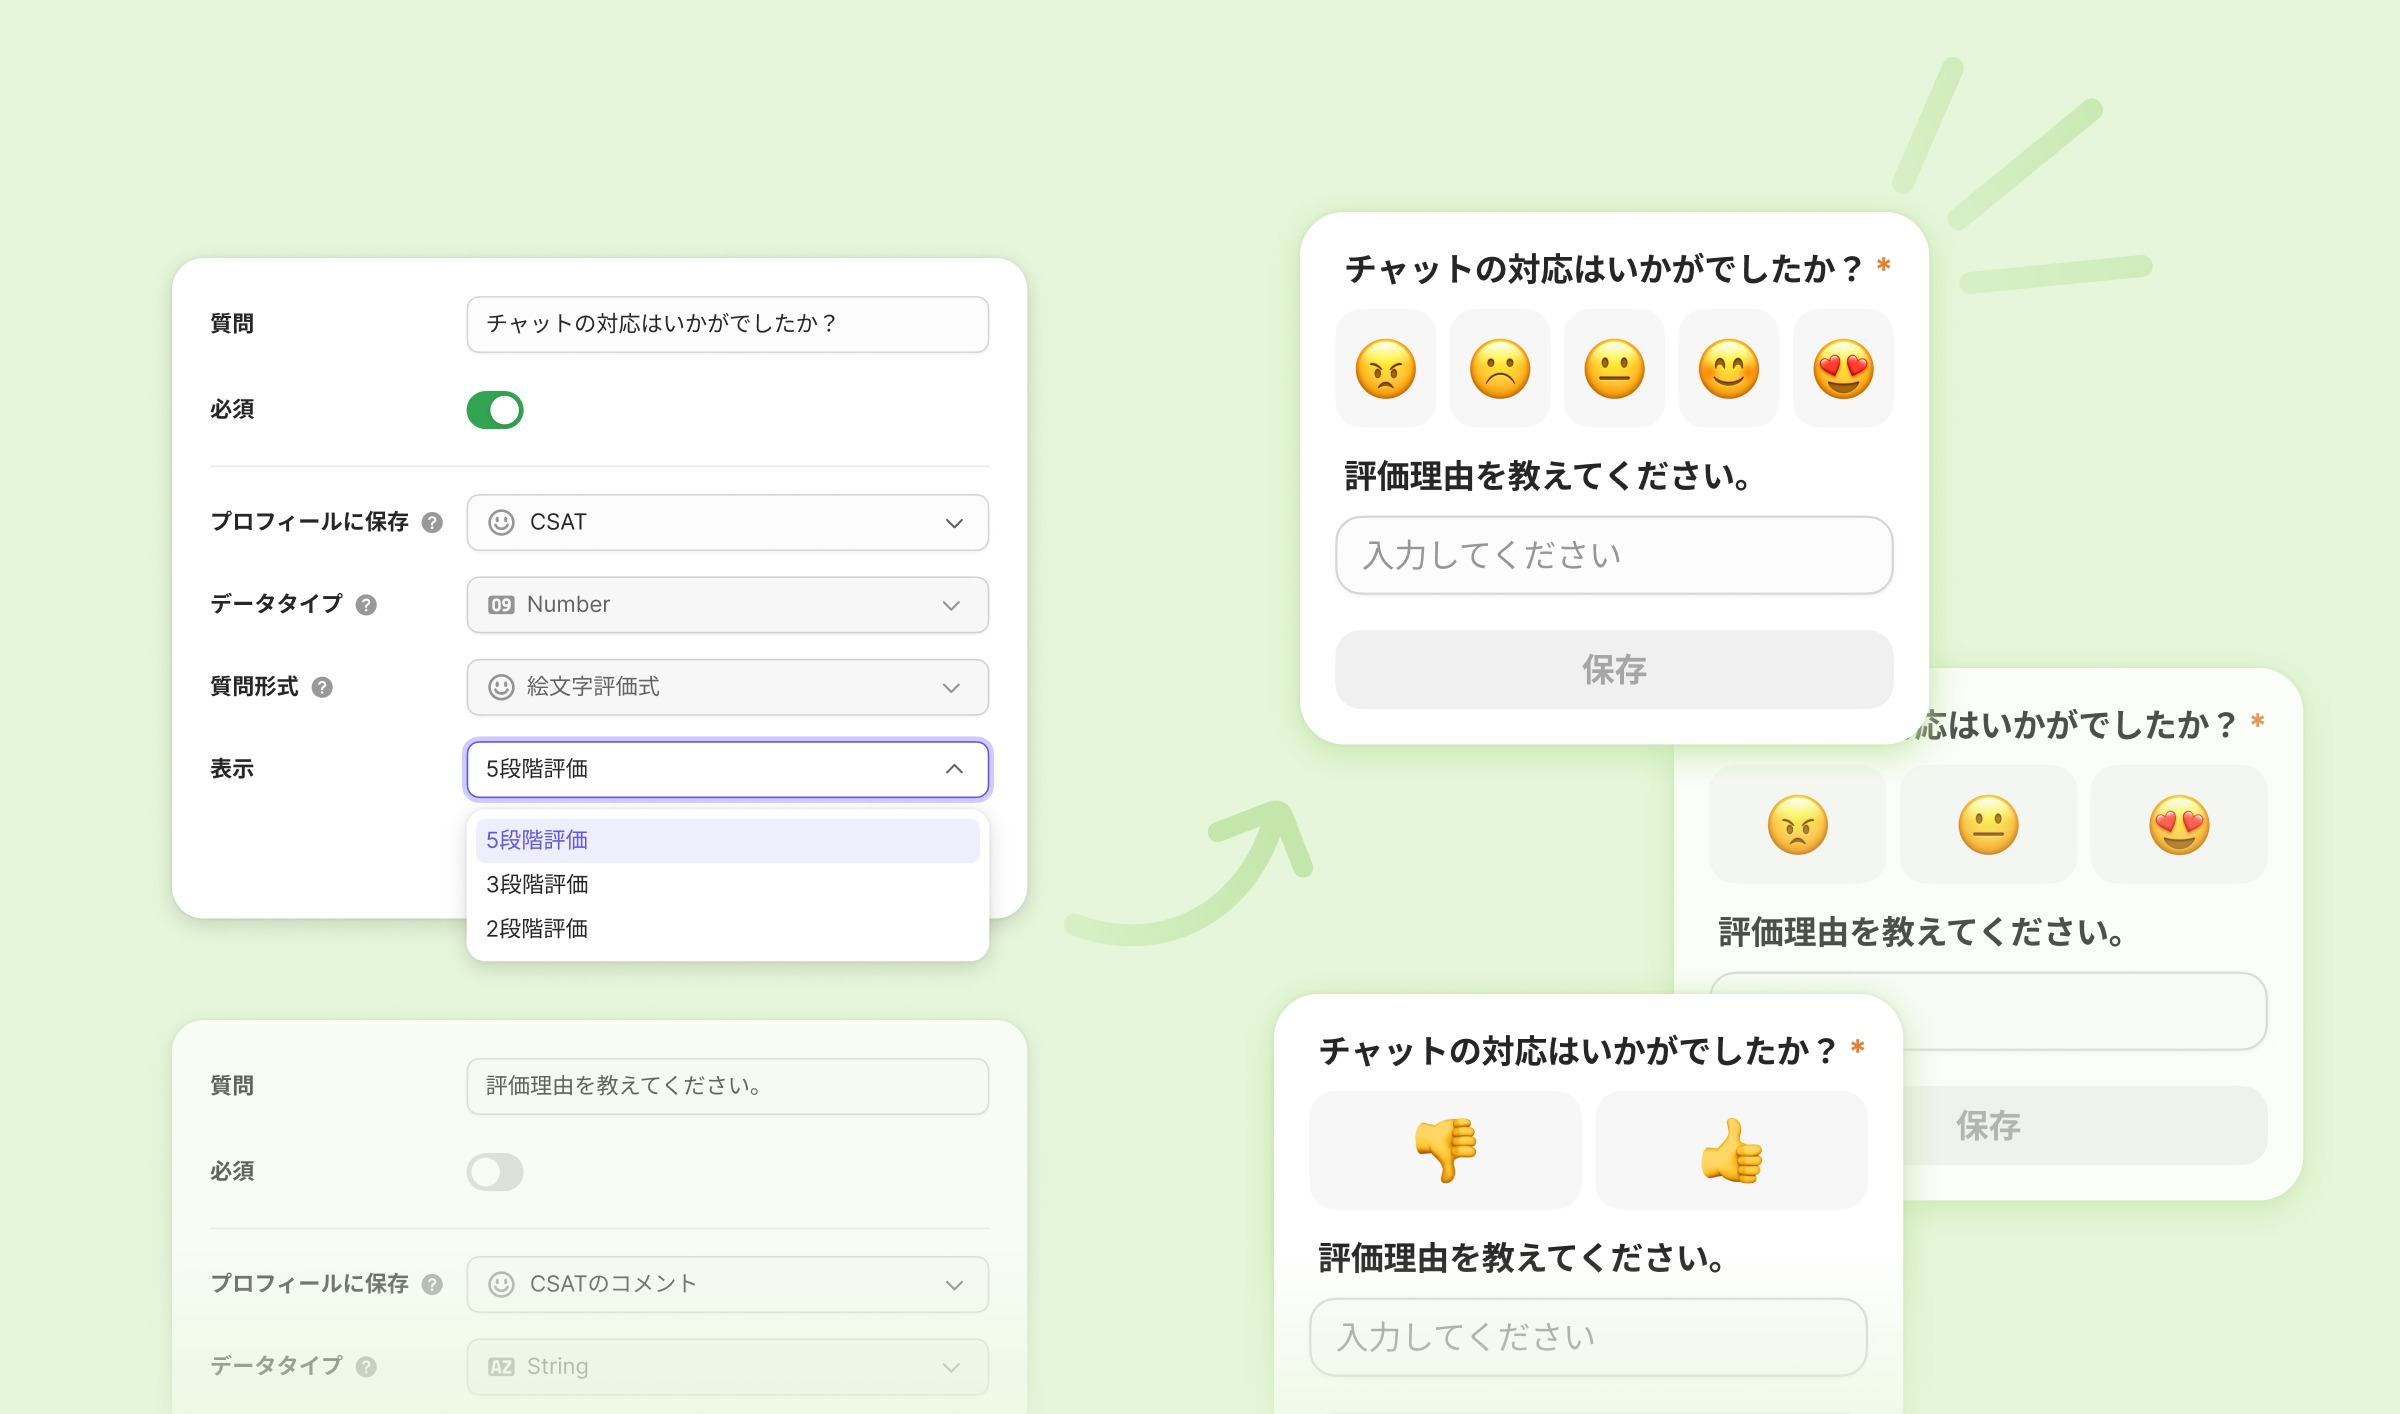This screenshot has height=1414, width=2400.
Task: Click help icon beside データタイプ label
Action: coord(366,605)
